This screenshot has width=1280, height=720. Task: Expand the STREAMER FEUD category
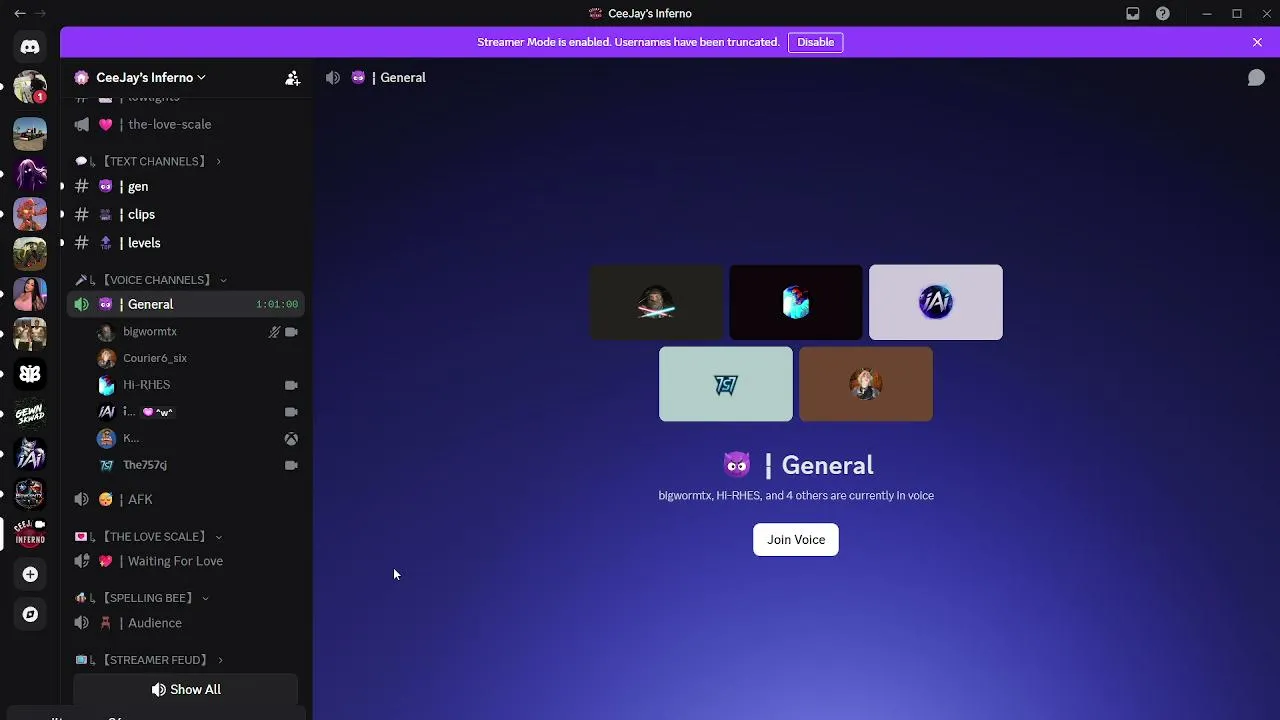pyautogui.click(x=149, y=660)
